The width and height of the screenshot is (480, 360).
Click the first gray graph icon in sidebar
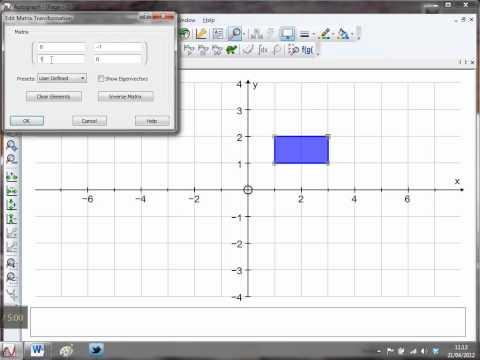tap(12, 233)
